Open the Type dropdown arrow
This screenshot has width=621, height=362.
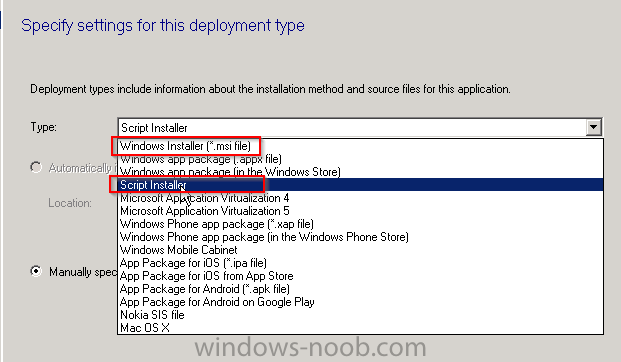pos(593,128)
